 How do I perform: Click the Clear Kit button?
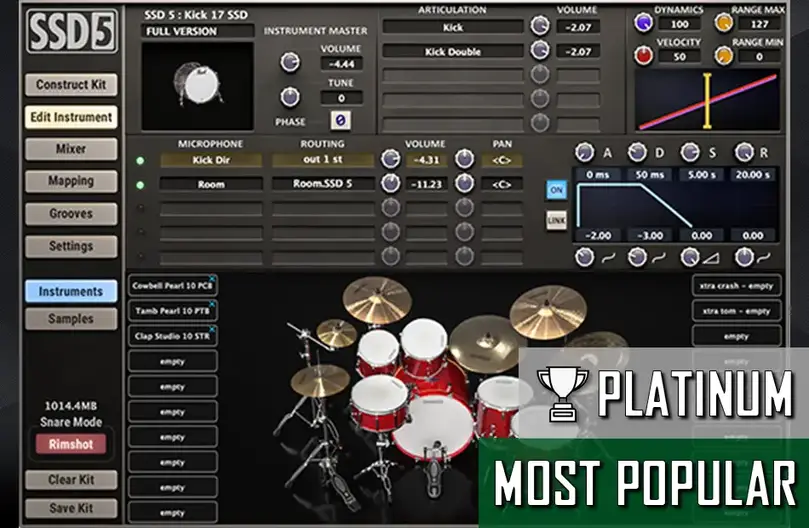pyautogui.click(x=71, y=480)
